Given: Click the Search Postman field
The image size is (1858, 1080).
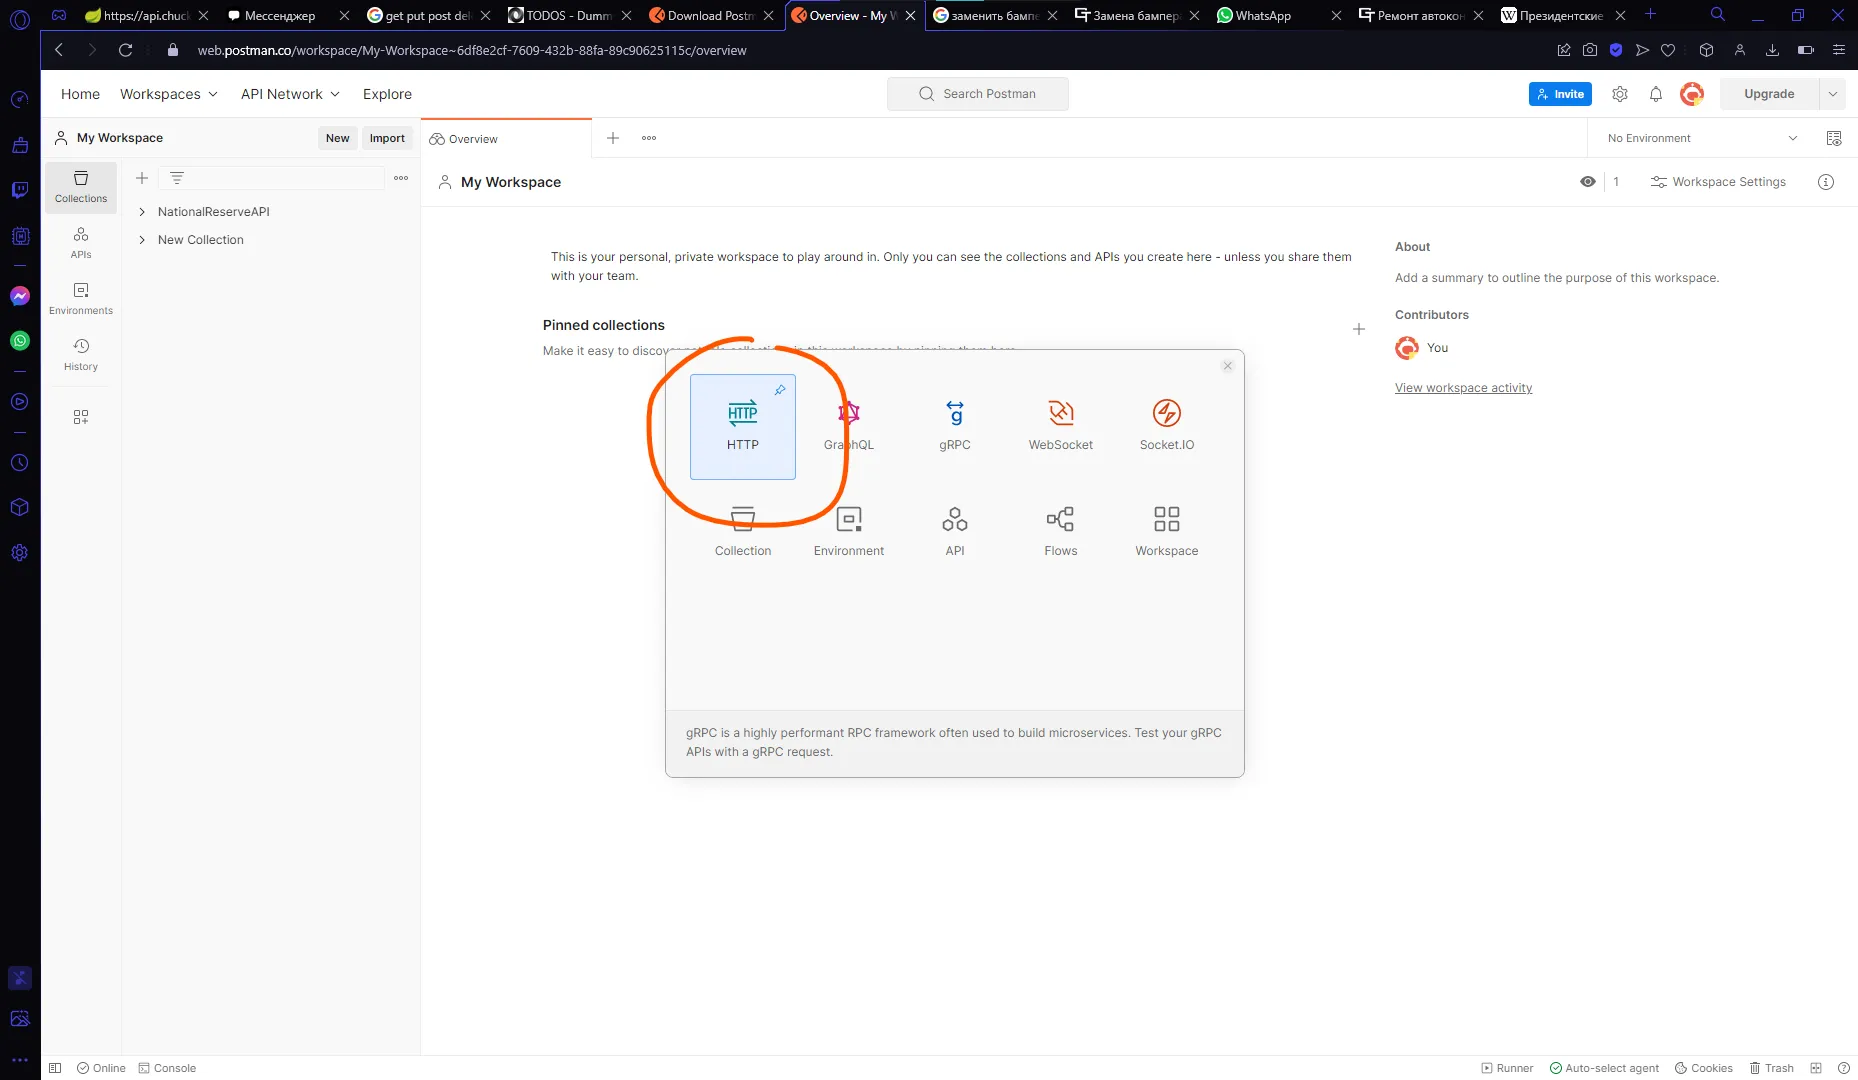Looking at the screenshot, I should tap(977, 94).
